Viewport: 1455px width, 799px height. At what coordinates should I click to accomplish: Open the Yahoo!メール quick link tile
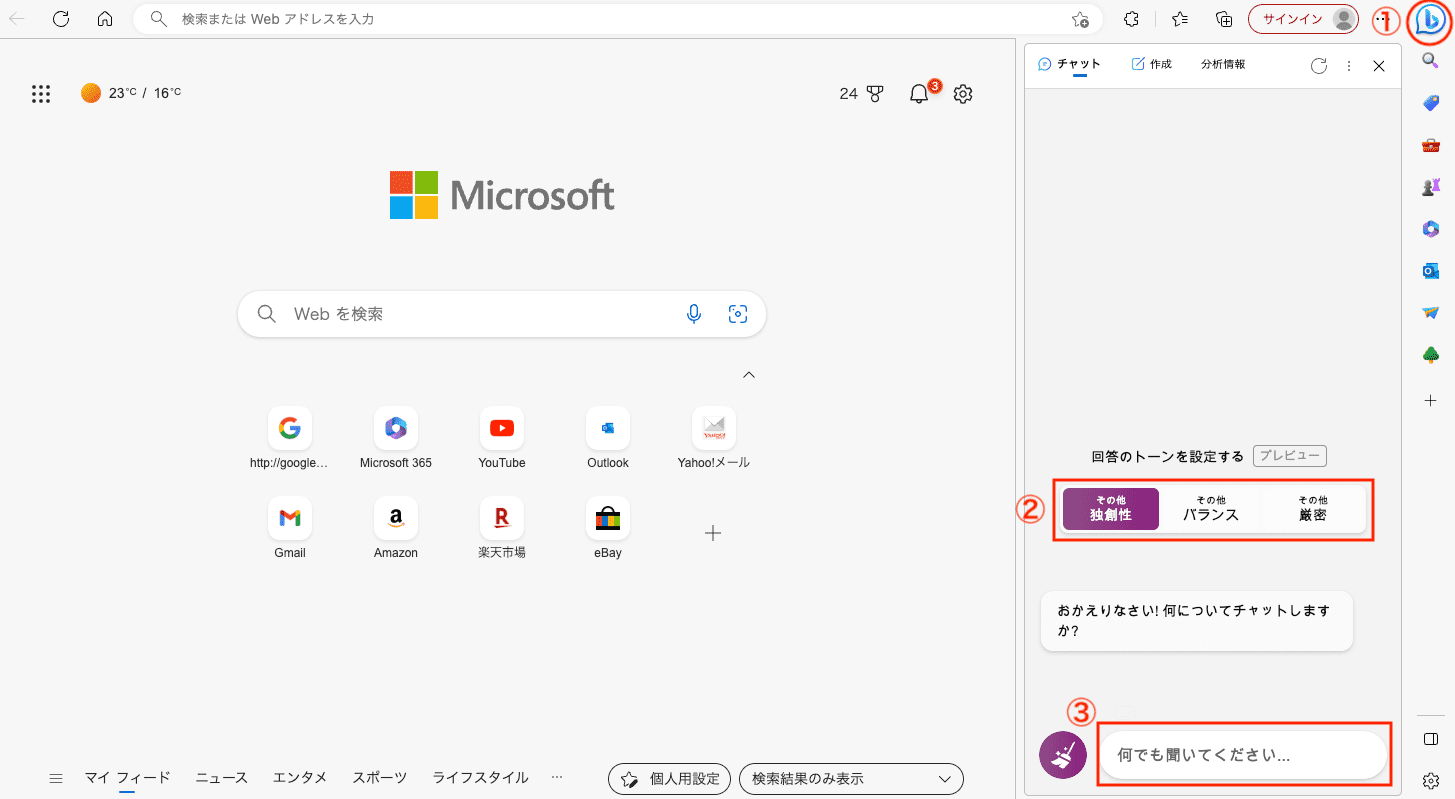714,438
